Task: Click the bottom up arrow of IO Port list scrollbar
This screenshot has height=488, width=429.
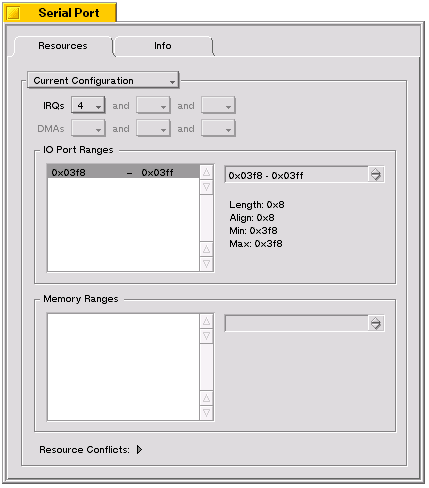Action: click(x=206, y=249)
